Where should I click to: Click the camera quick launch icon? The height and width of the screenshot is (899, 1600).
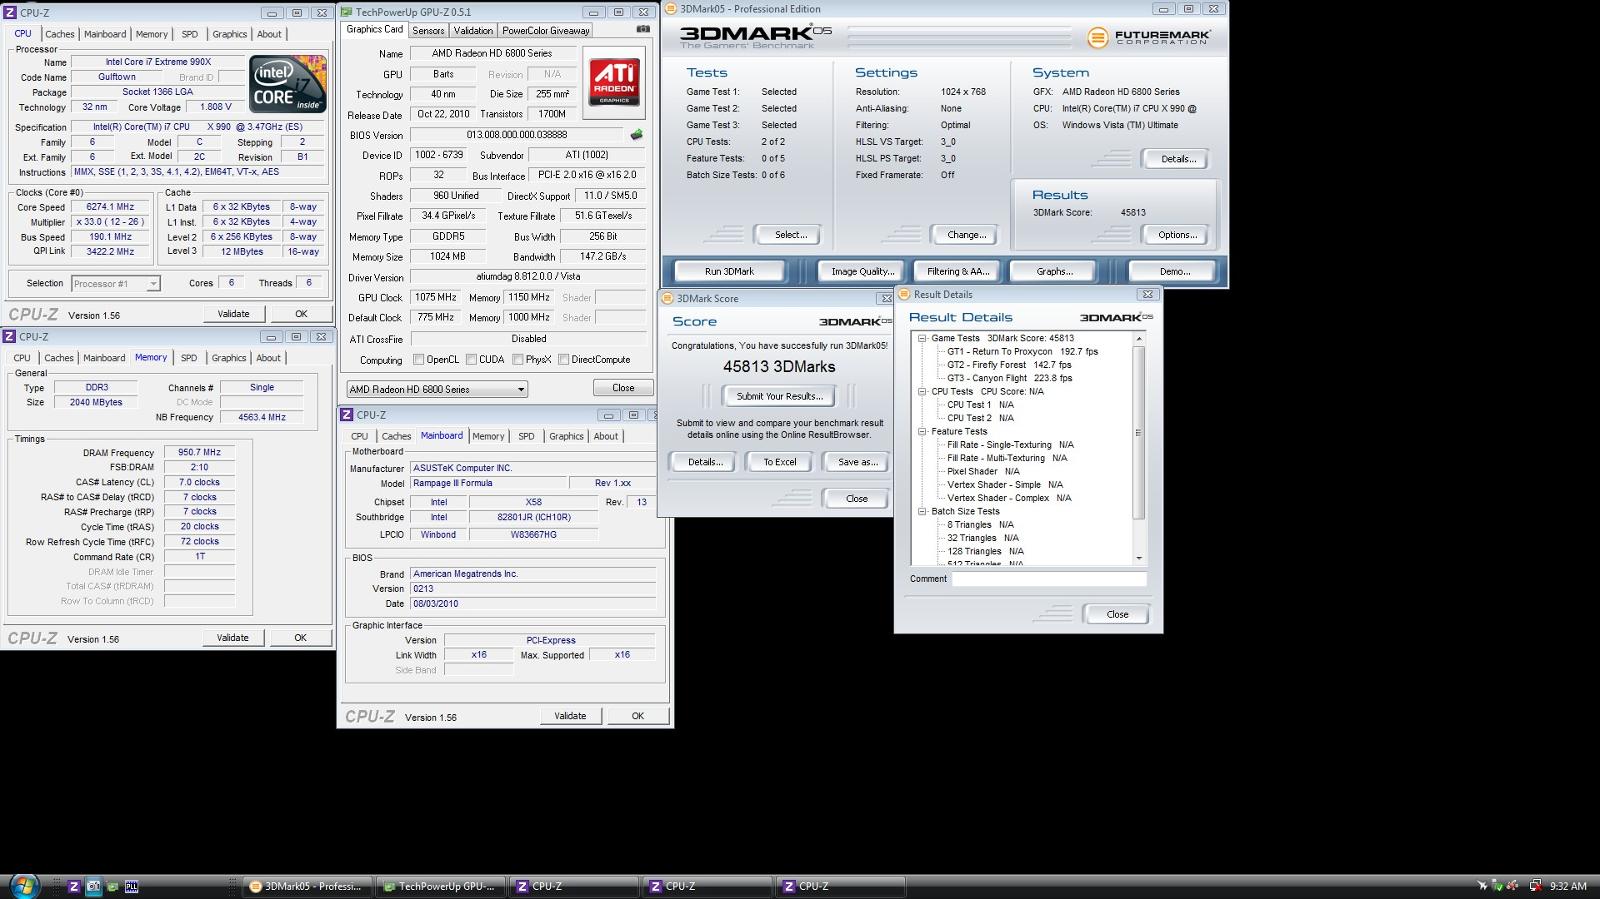pos(93,886)
